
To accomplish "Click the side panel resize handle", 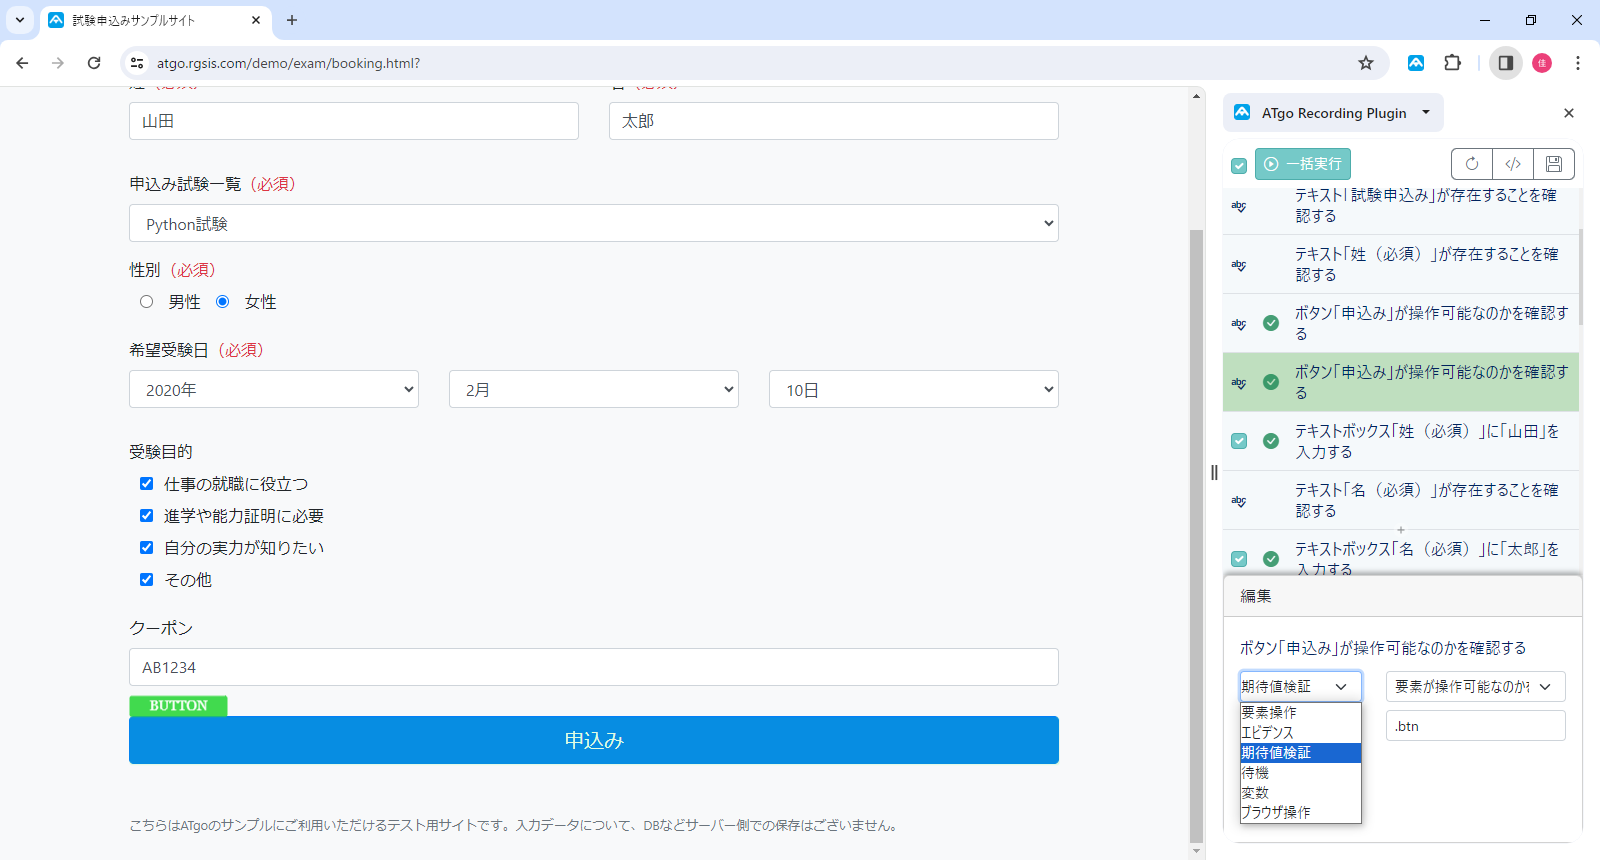I will point(1214,472).
